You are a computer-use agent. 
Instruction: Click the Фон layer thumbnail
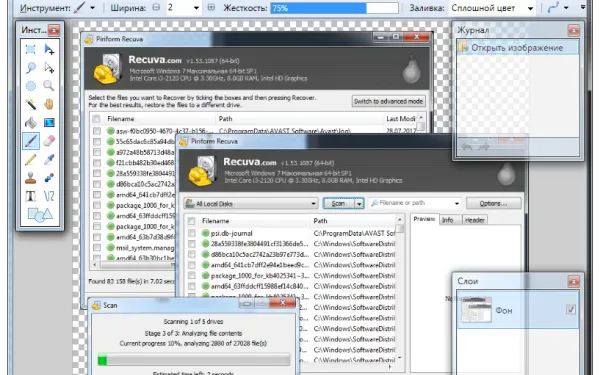point(476,310)
